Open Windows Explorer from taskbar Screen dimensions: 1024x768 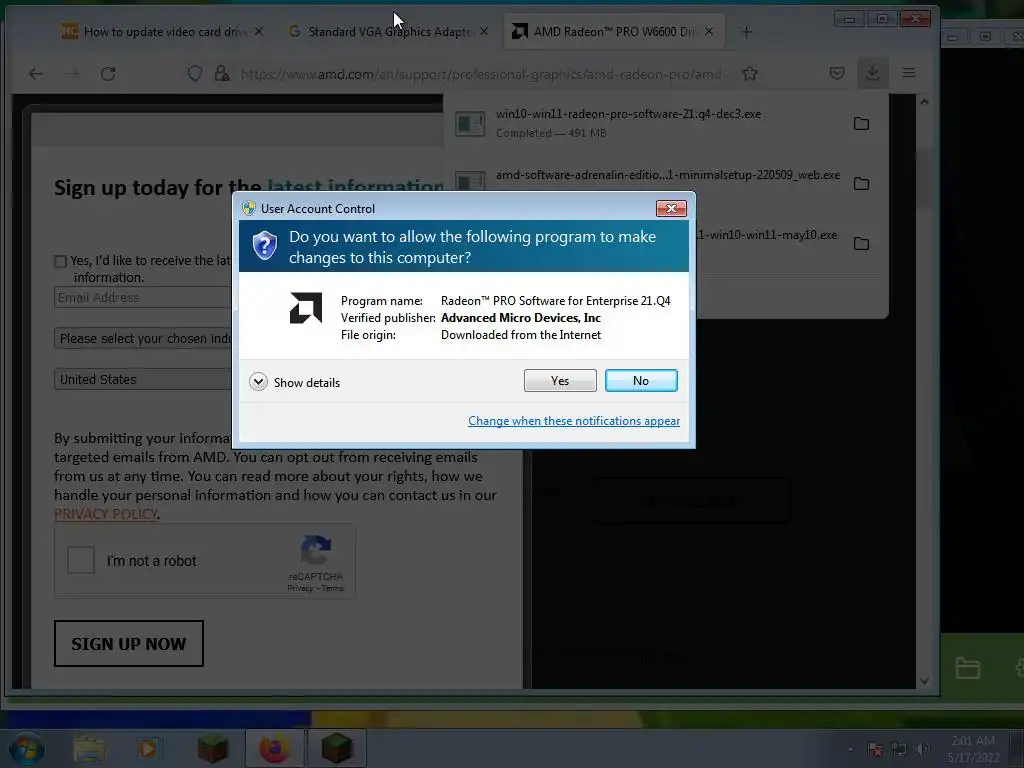click(89, 748)
